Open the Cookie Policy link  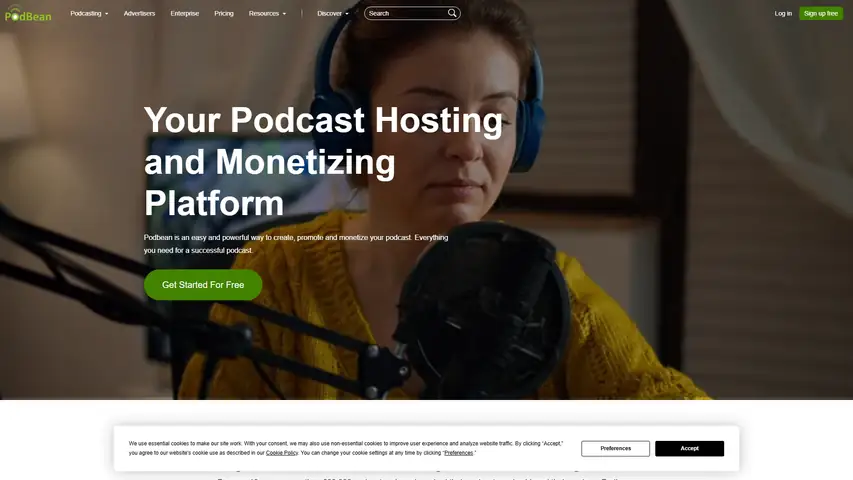(x=282, y=453)
